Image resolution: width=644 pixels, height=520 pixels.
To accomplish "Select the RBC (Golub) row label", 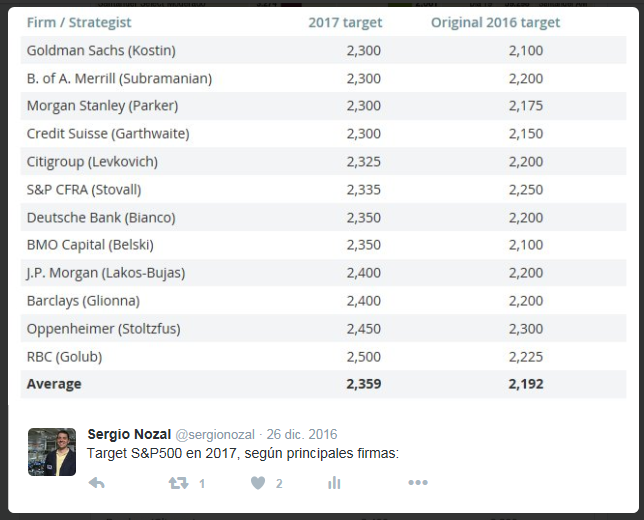I will pos(64,356).
